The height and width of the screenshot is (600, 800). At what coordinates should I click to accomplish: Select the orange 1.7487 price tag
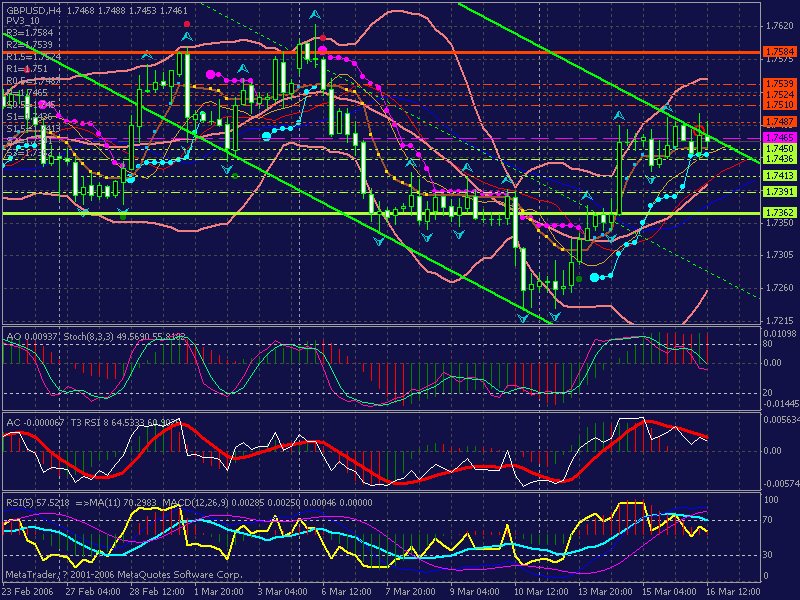pyautogui.click(x=779, y=121)
